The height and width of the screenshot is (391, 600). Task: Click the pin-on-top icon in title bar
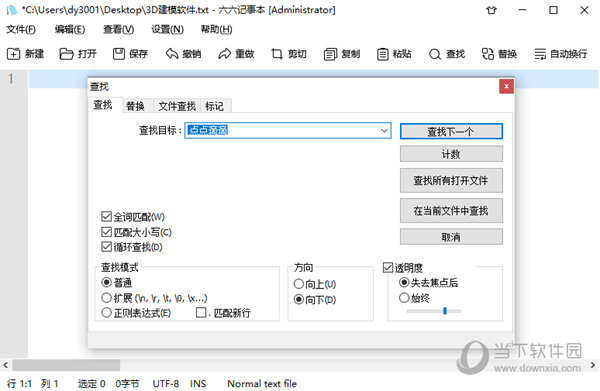coord(491,10)
